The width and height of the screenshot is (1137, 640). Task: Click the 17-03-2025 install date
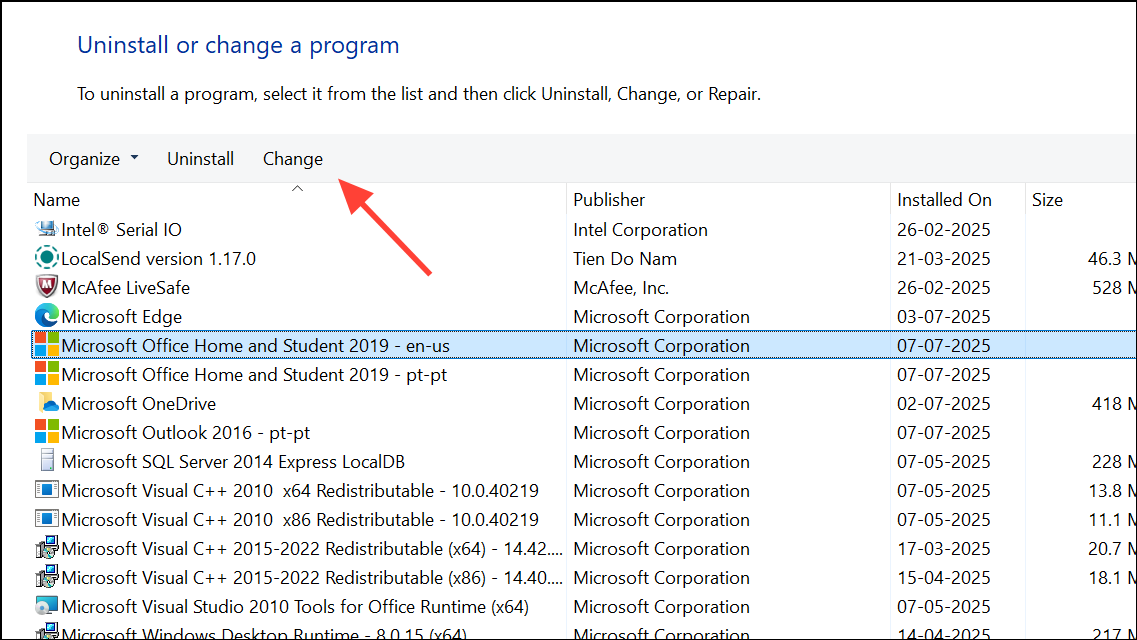943,549
